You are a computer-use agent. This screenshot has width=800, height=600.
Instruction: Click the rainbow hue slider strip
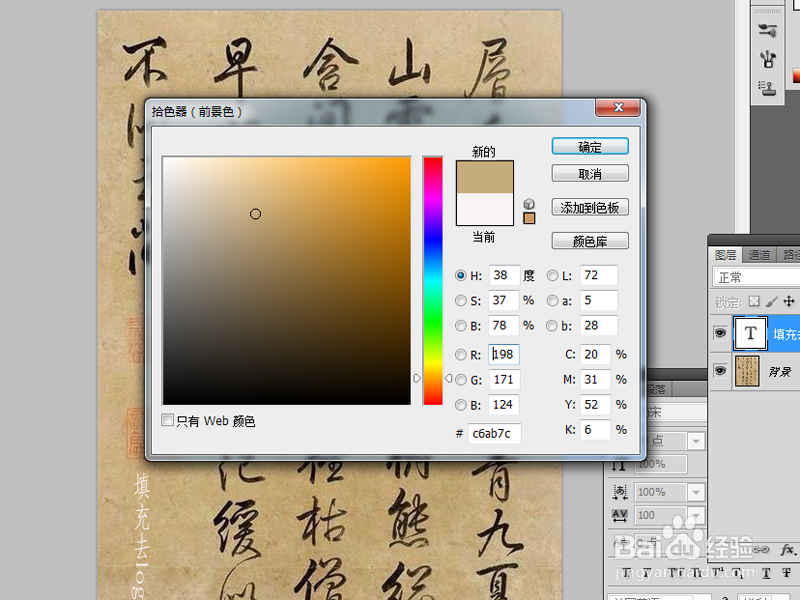tap(433, 281)
